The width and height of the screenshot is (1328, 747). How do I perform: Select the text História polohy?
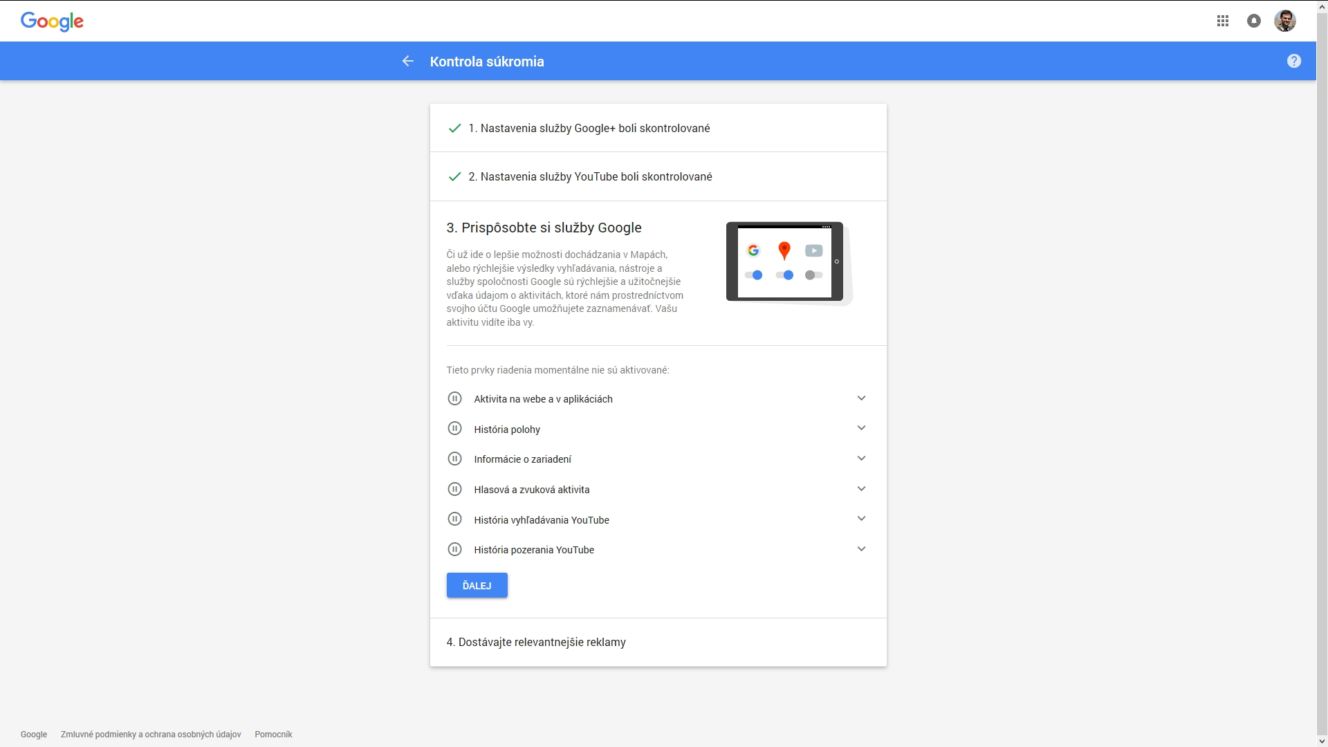pos(507,429)
